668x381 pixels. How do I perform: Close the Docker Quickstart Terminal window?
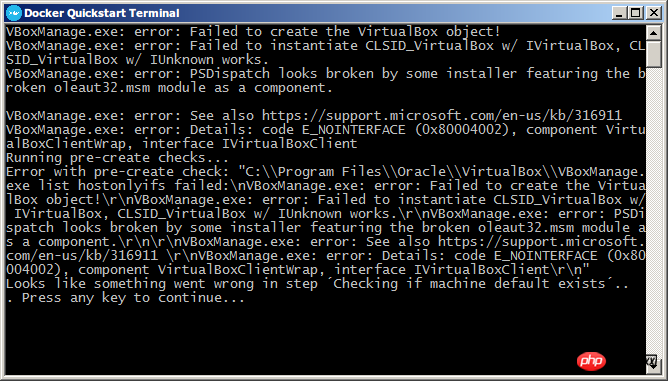(x=653, y=13)
